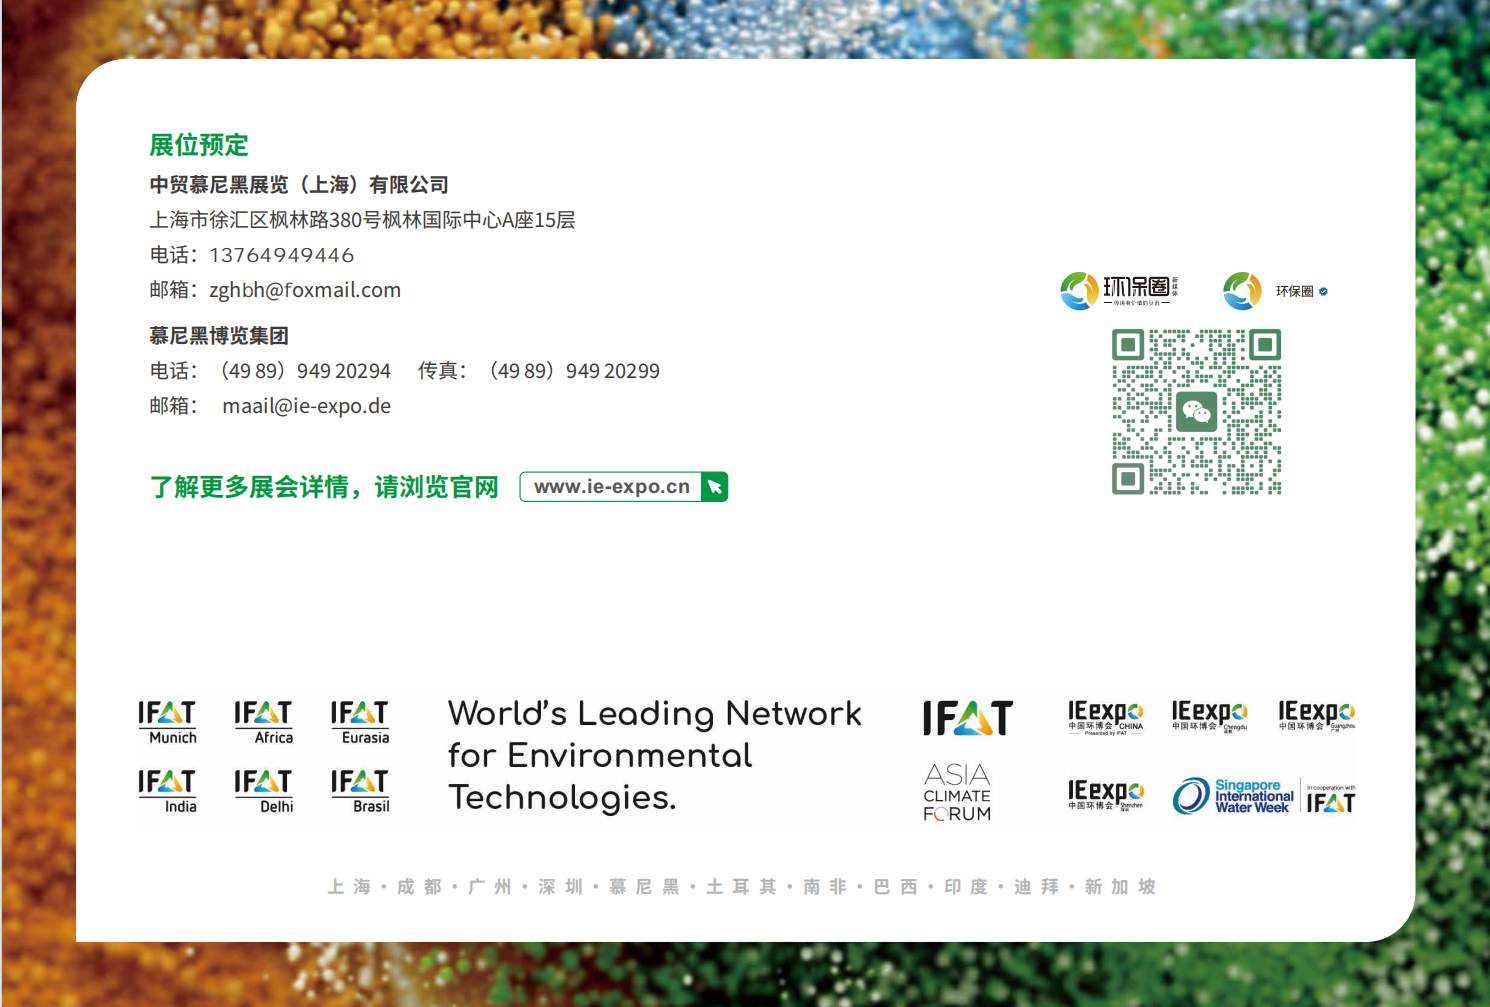1490x1007 pixels.
Task: Click Singapore International Water Week logo
Action: (x=1233, y=796)
